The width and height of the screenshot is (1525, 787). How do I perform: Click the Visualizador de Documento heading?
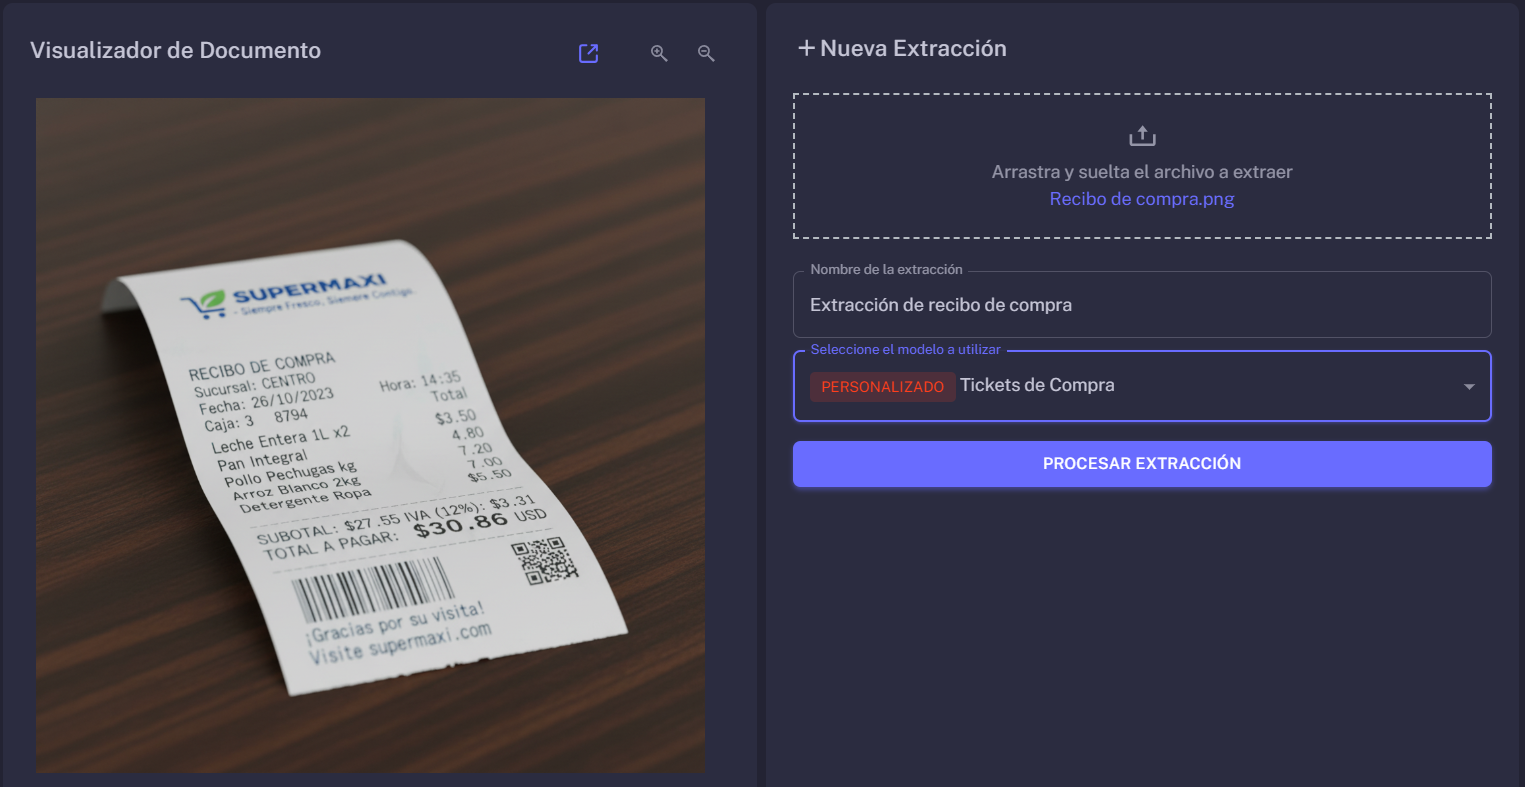[x=176, y=50]
